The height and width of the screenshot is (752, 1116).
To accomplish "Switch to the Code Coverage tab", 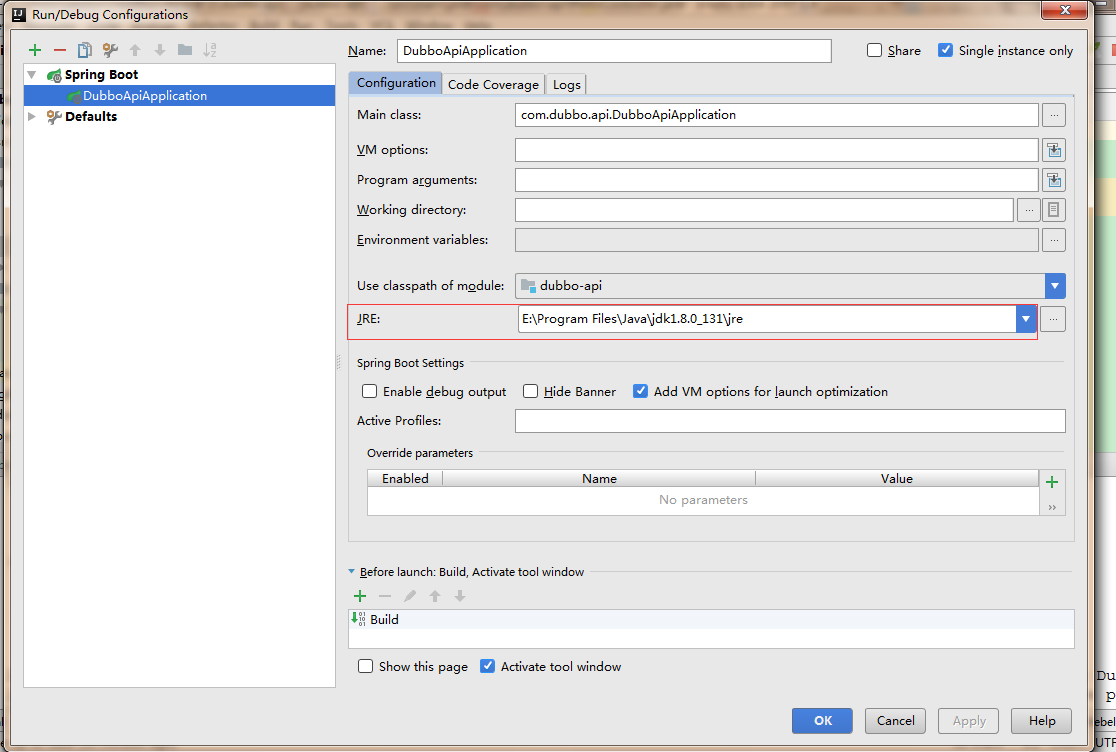I will (493, 85).
